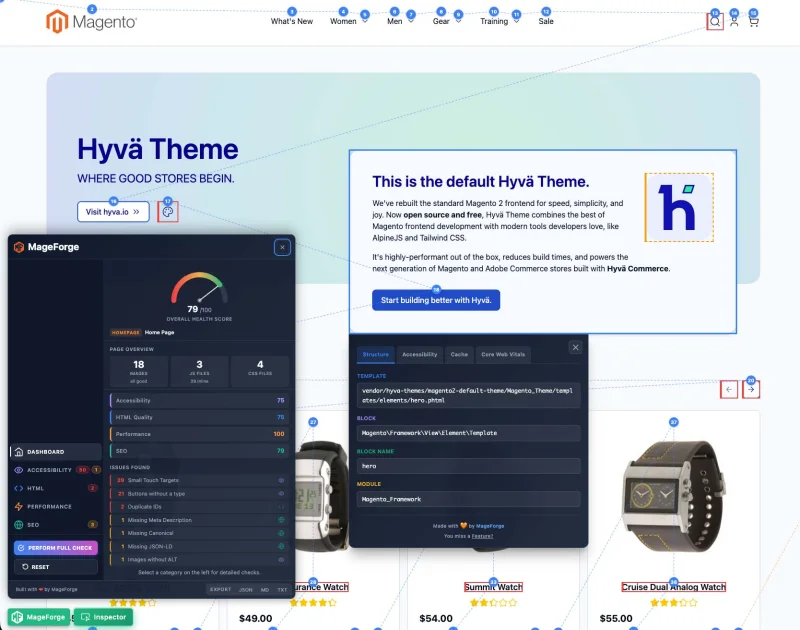Open the Men category link

(x=394, y=21)
